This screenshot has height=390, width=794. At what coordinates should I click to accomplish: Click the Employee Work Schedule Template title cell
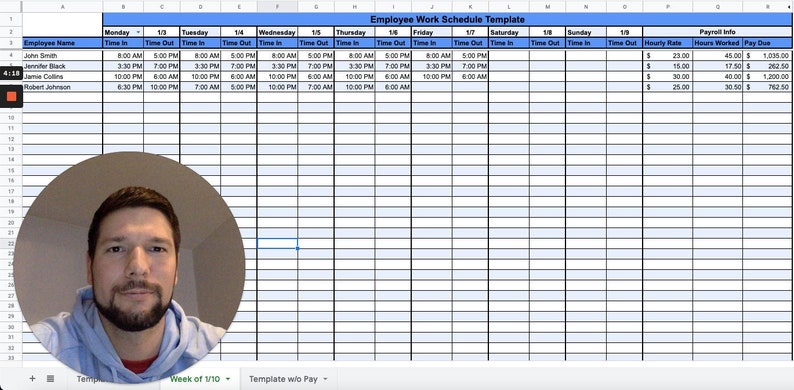[447, 19]
